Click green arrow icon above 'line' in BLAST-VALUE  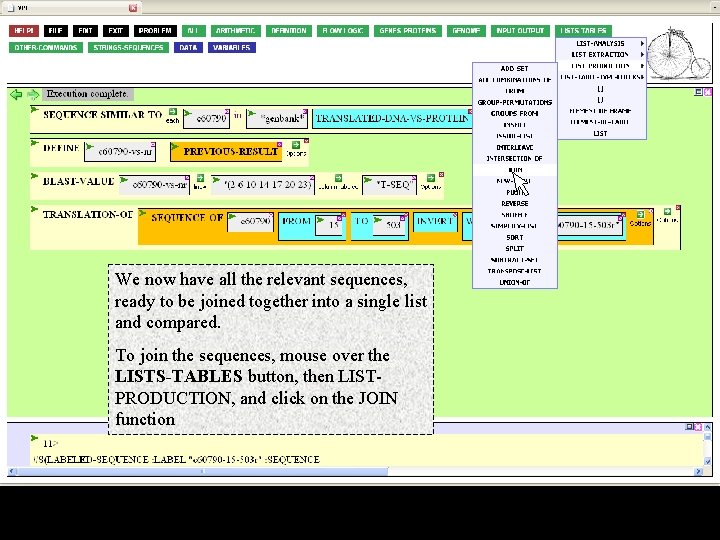200,178
